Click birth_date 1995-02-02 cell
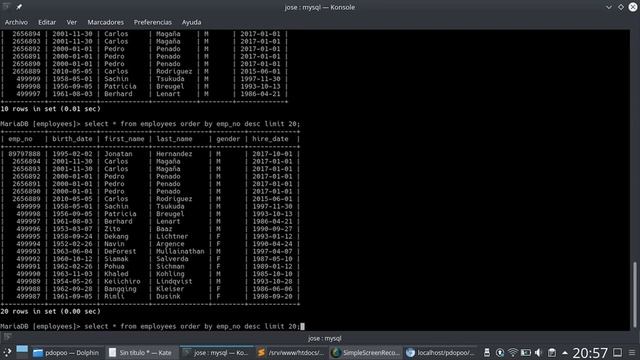The image size is (640, 360). 72,154
